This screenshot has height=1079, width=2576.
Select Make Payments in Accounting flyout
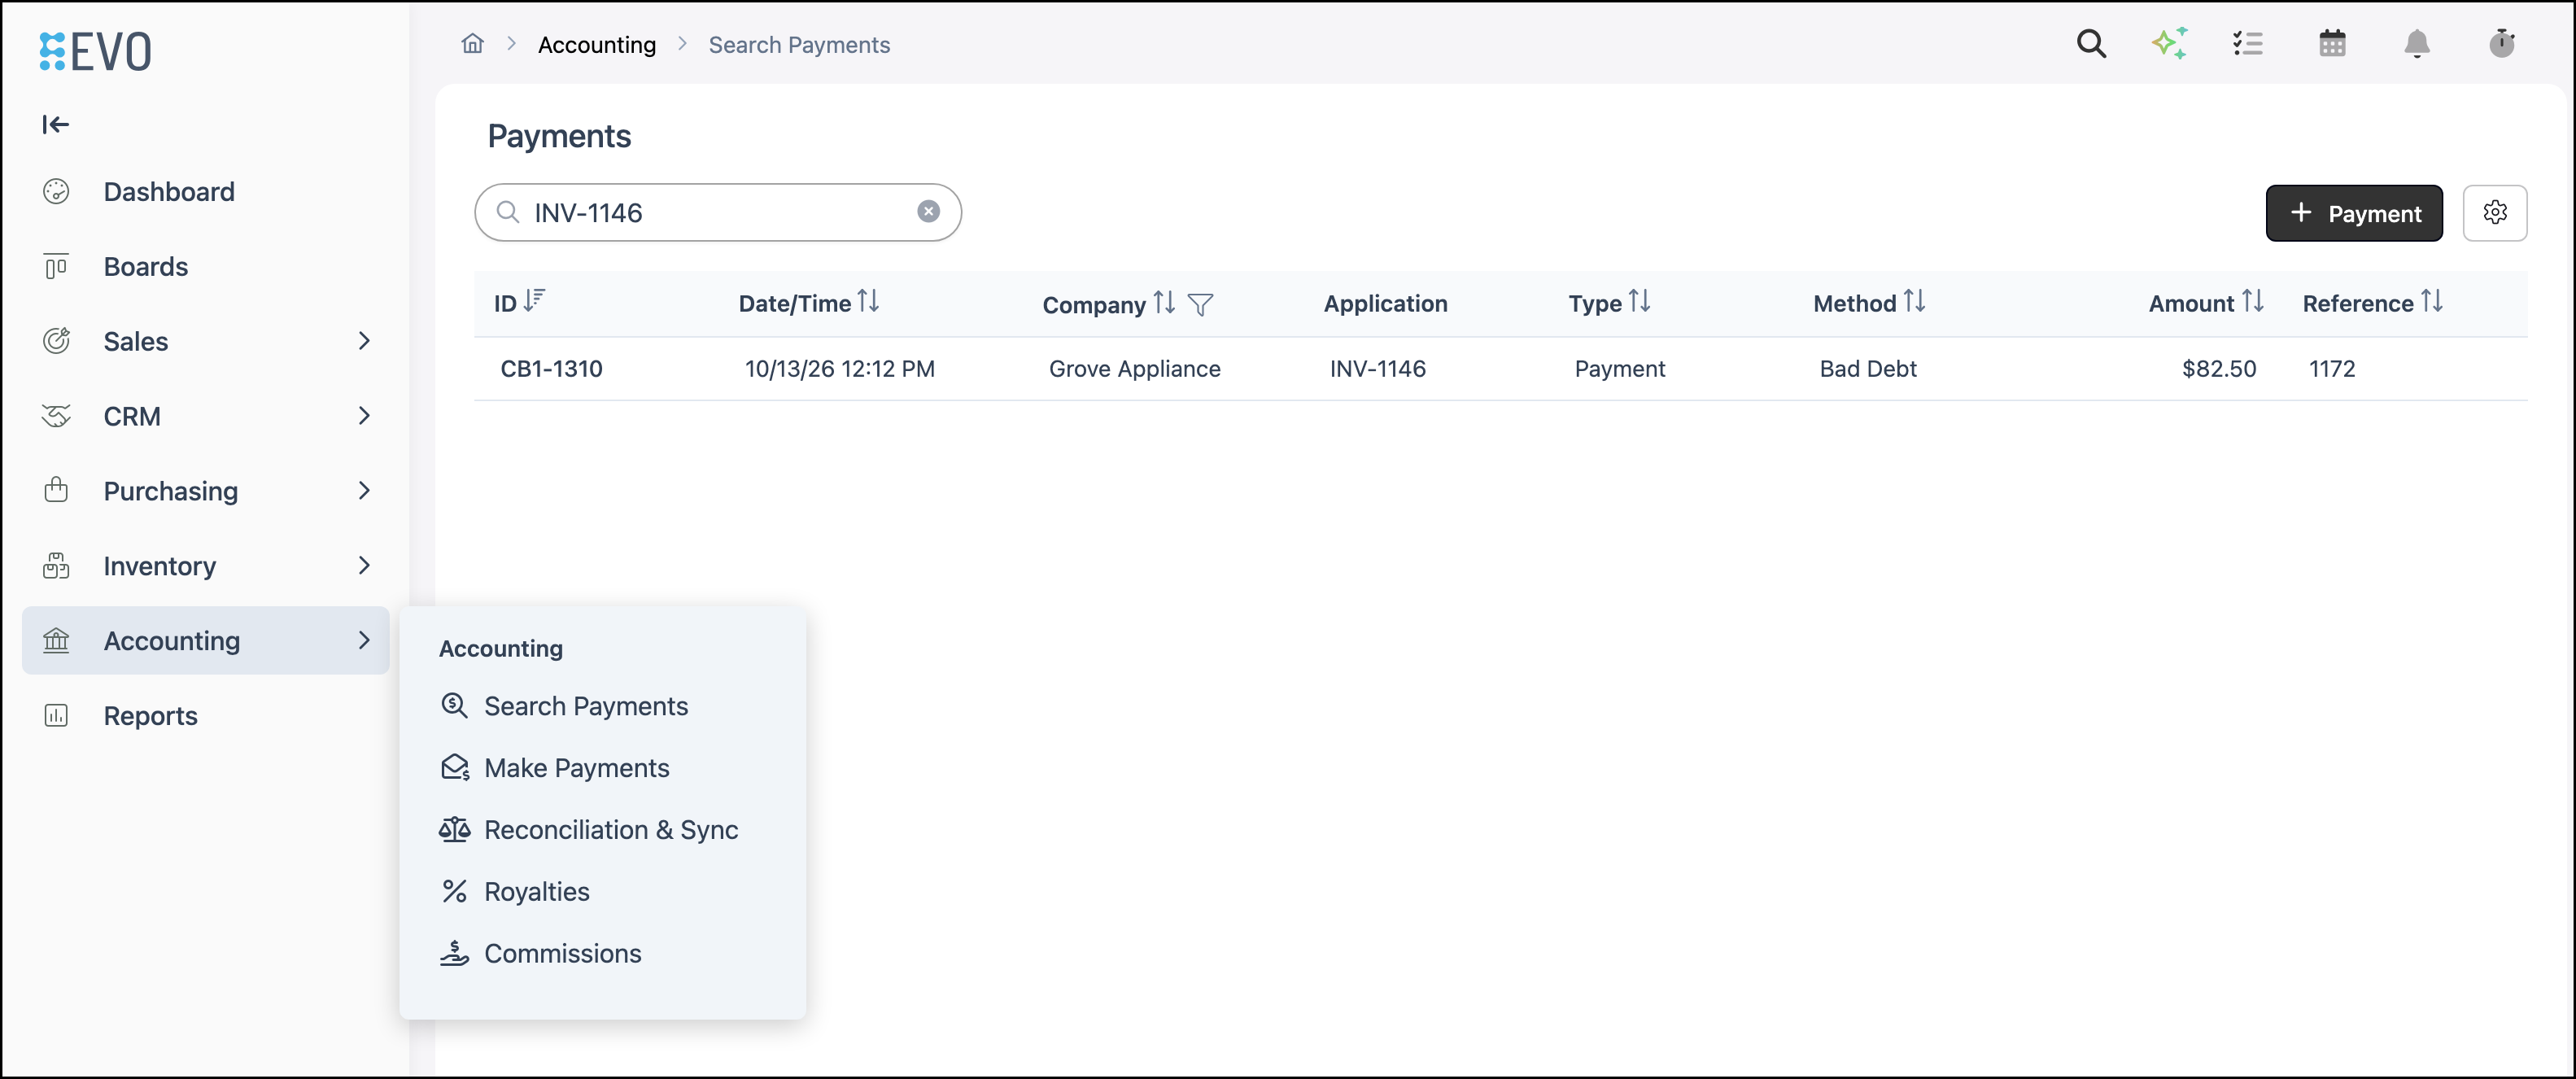pyautogui.click(x=555, y=768)
